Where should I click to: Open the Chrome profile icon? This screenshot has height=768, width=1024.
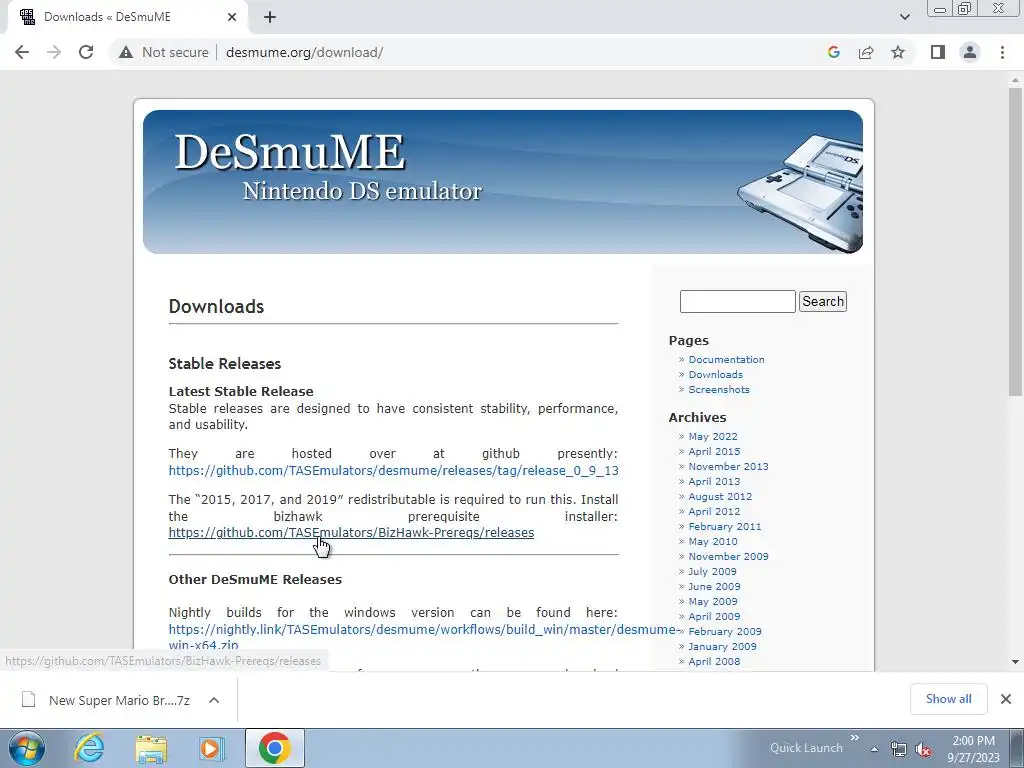[x=970, y=52]
